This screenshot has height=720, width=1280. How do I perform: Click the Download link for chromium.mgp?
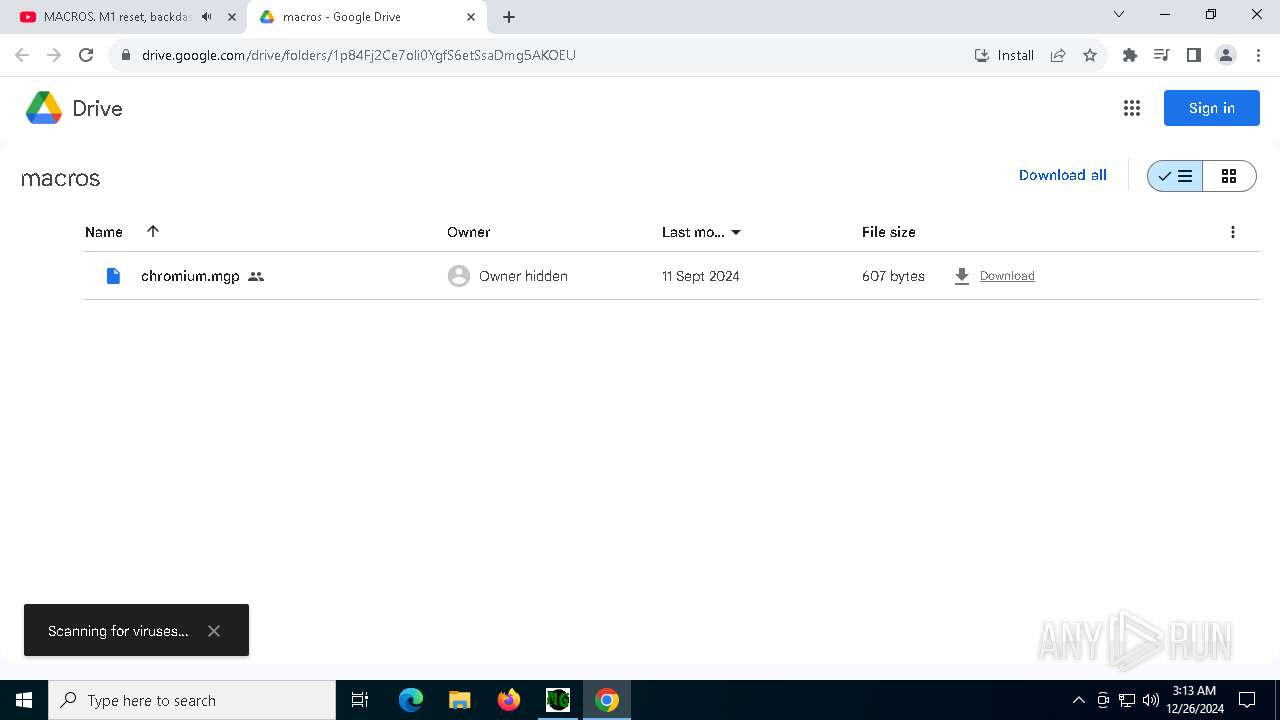1007,276
